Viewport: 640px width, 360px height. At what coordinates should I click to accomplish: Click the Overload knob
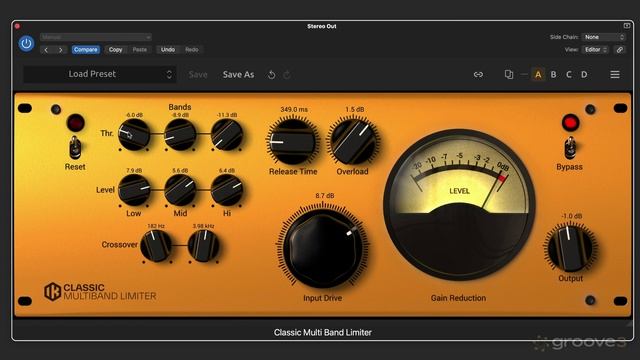point(353,141)
